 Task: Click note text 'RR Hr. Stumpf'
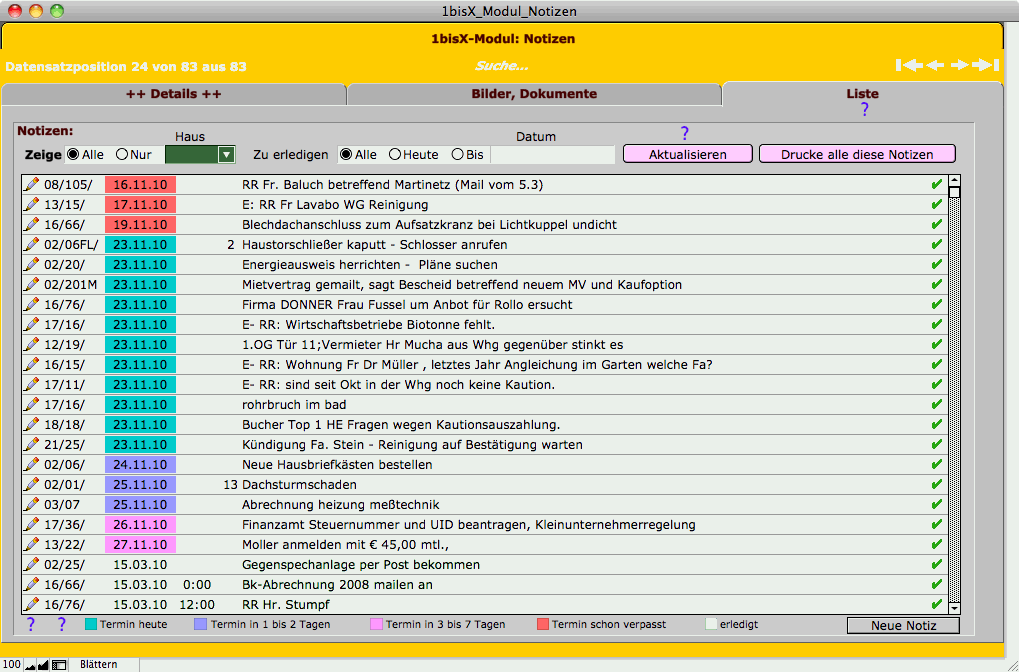(x=286, y=604)
